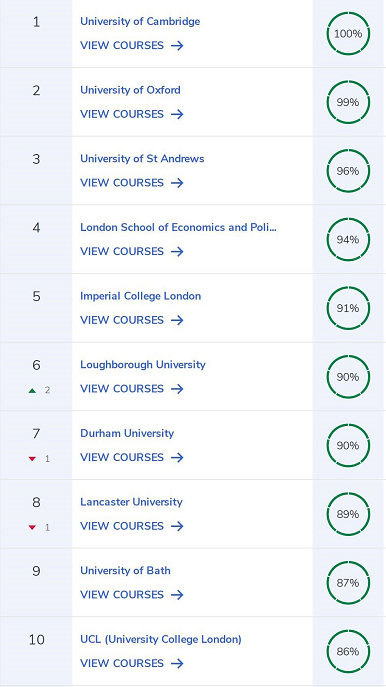Open Lancaster University link

131,502
